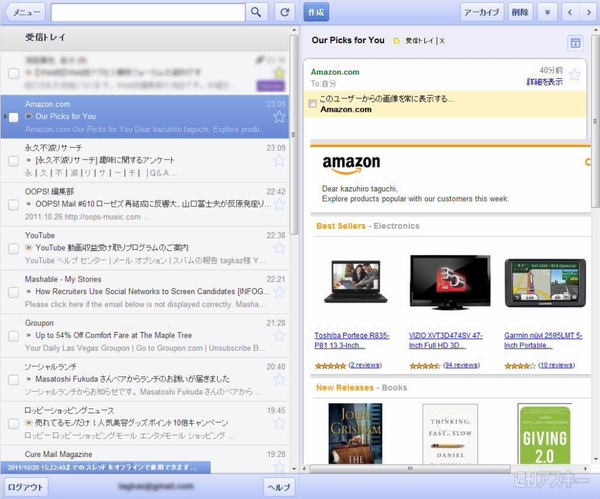Open 2 reviews link under Toshiba
The width and height of the screenshot is (600, 499).
click(365, 365)
